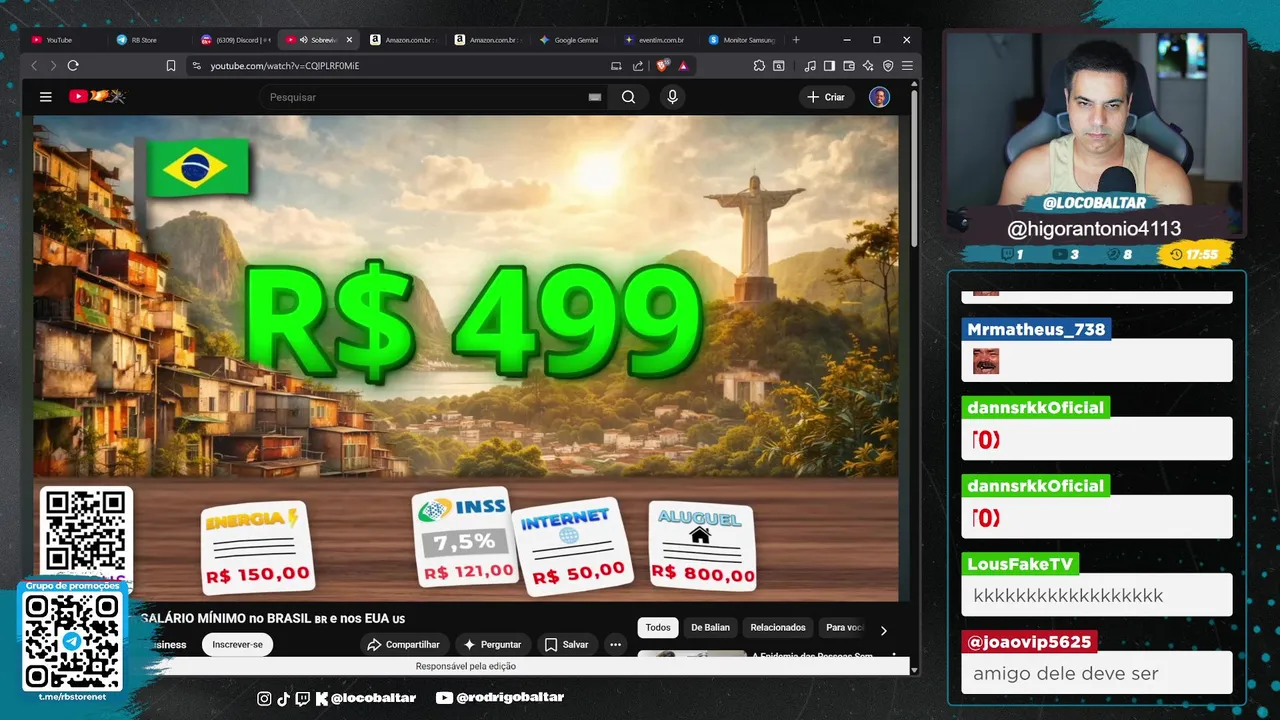Click the chat username LousFakeTV
Viewport: 1280px width, 720px height.
coord(1020,564)
